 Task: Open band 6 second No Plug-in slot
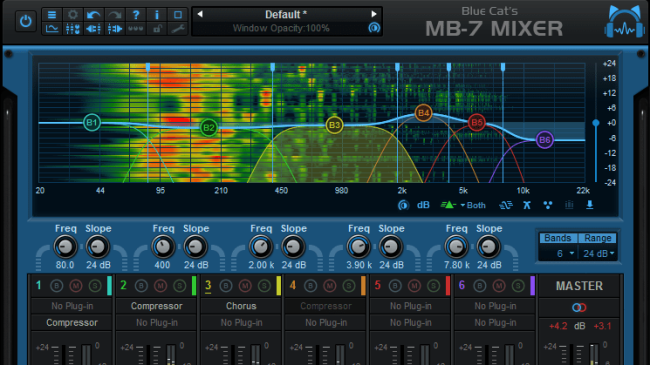point(495,323)
